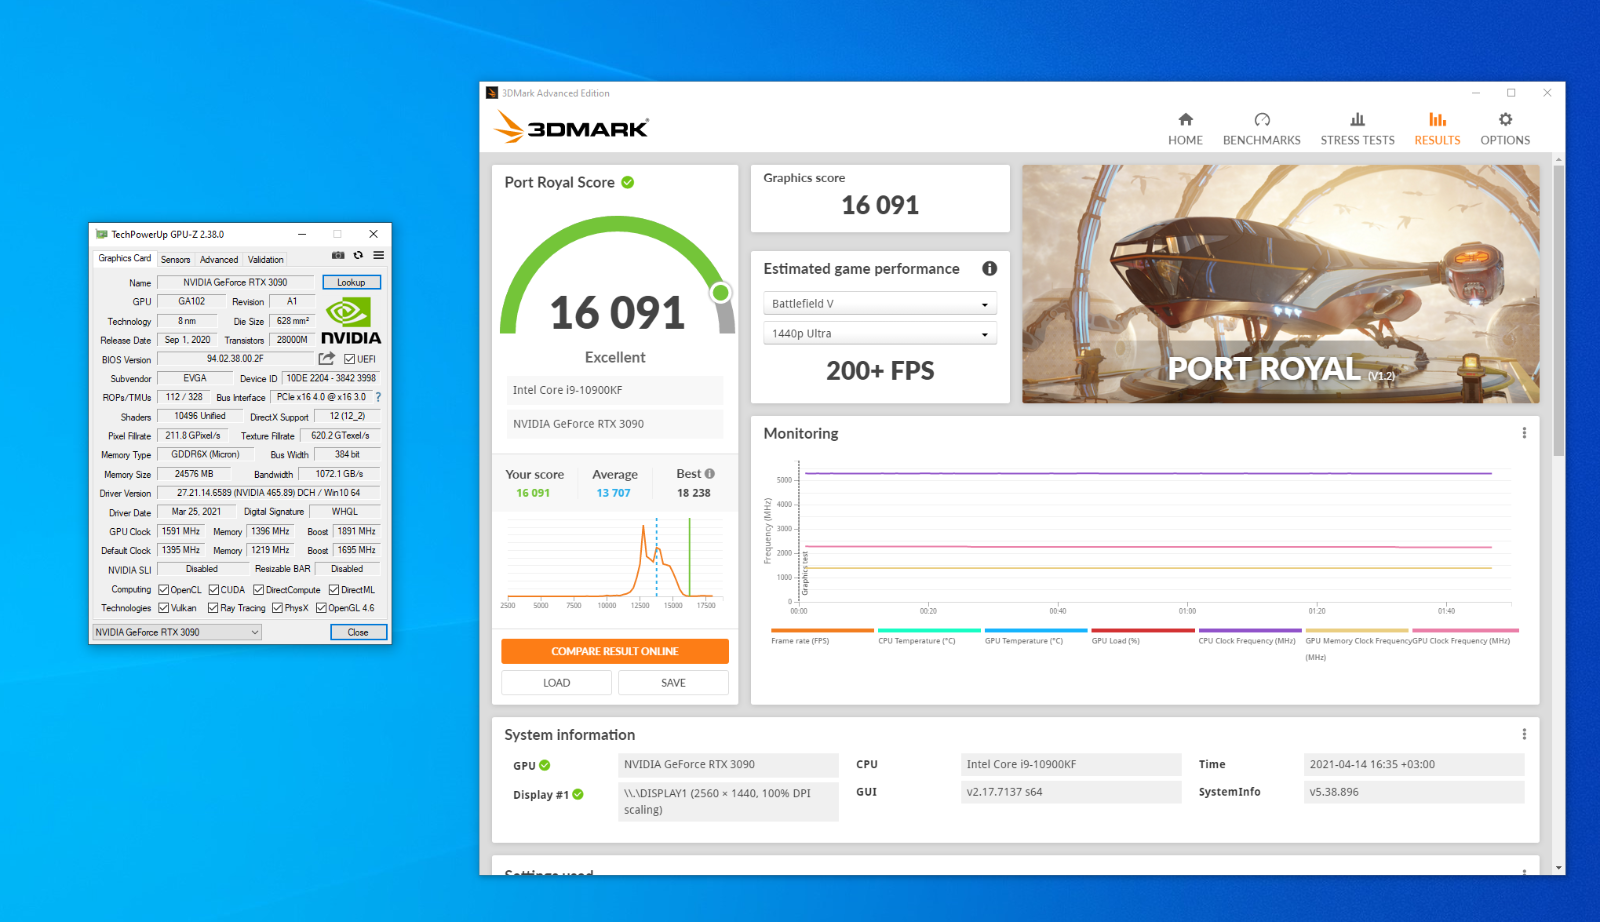1600x922 pixels.
Task: Click the Driver Version field in GPU-Z
Action: click(268, 493)
